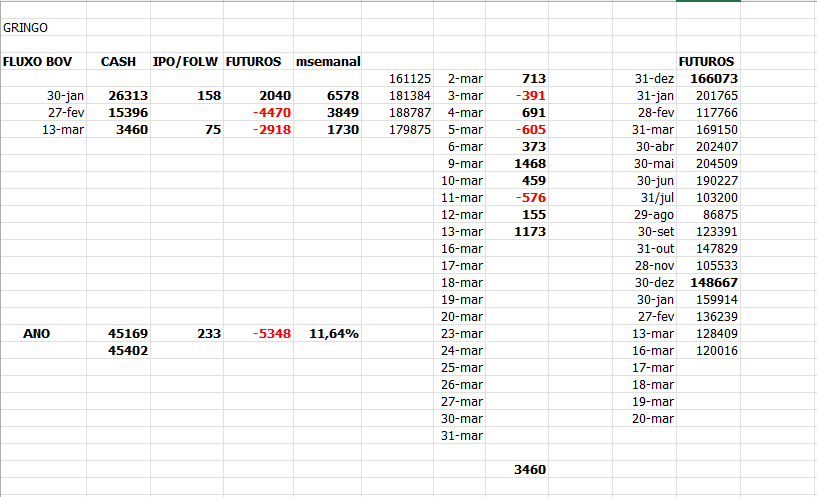Select msemanal value 1730
Screen dimensions: 817x497
[328, 130]
